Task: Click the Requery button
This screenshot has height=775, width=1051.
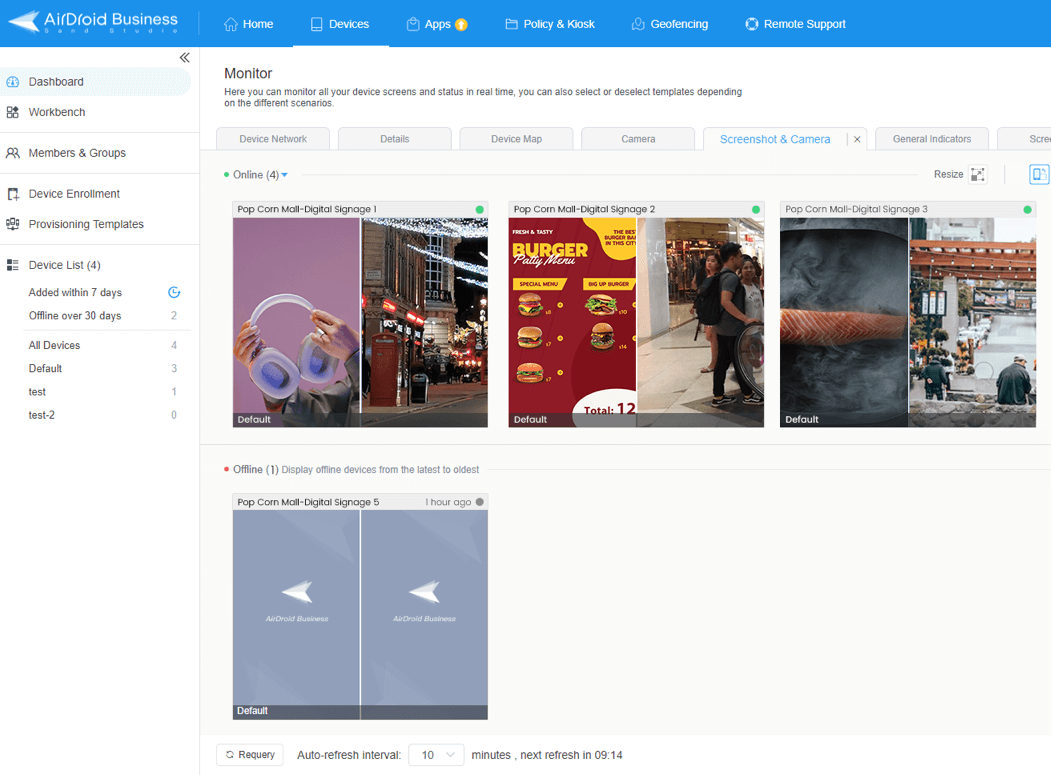Action: point(250,755)
